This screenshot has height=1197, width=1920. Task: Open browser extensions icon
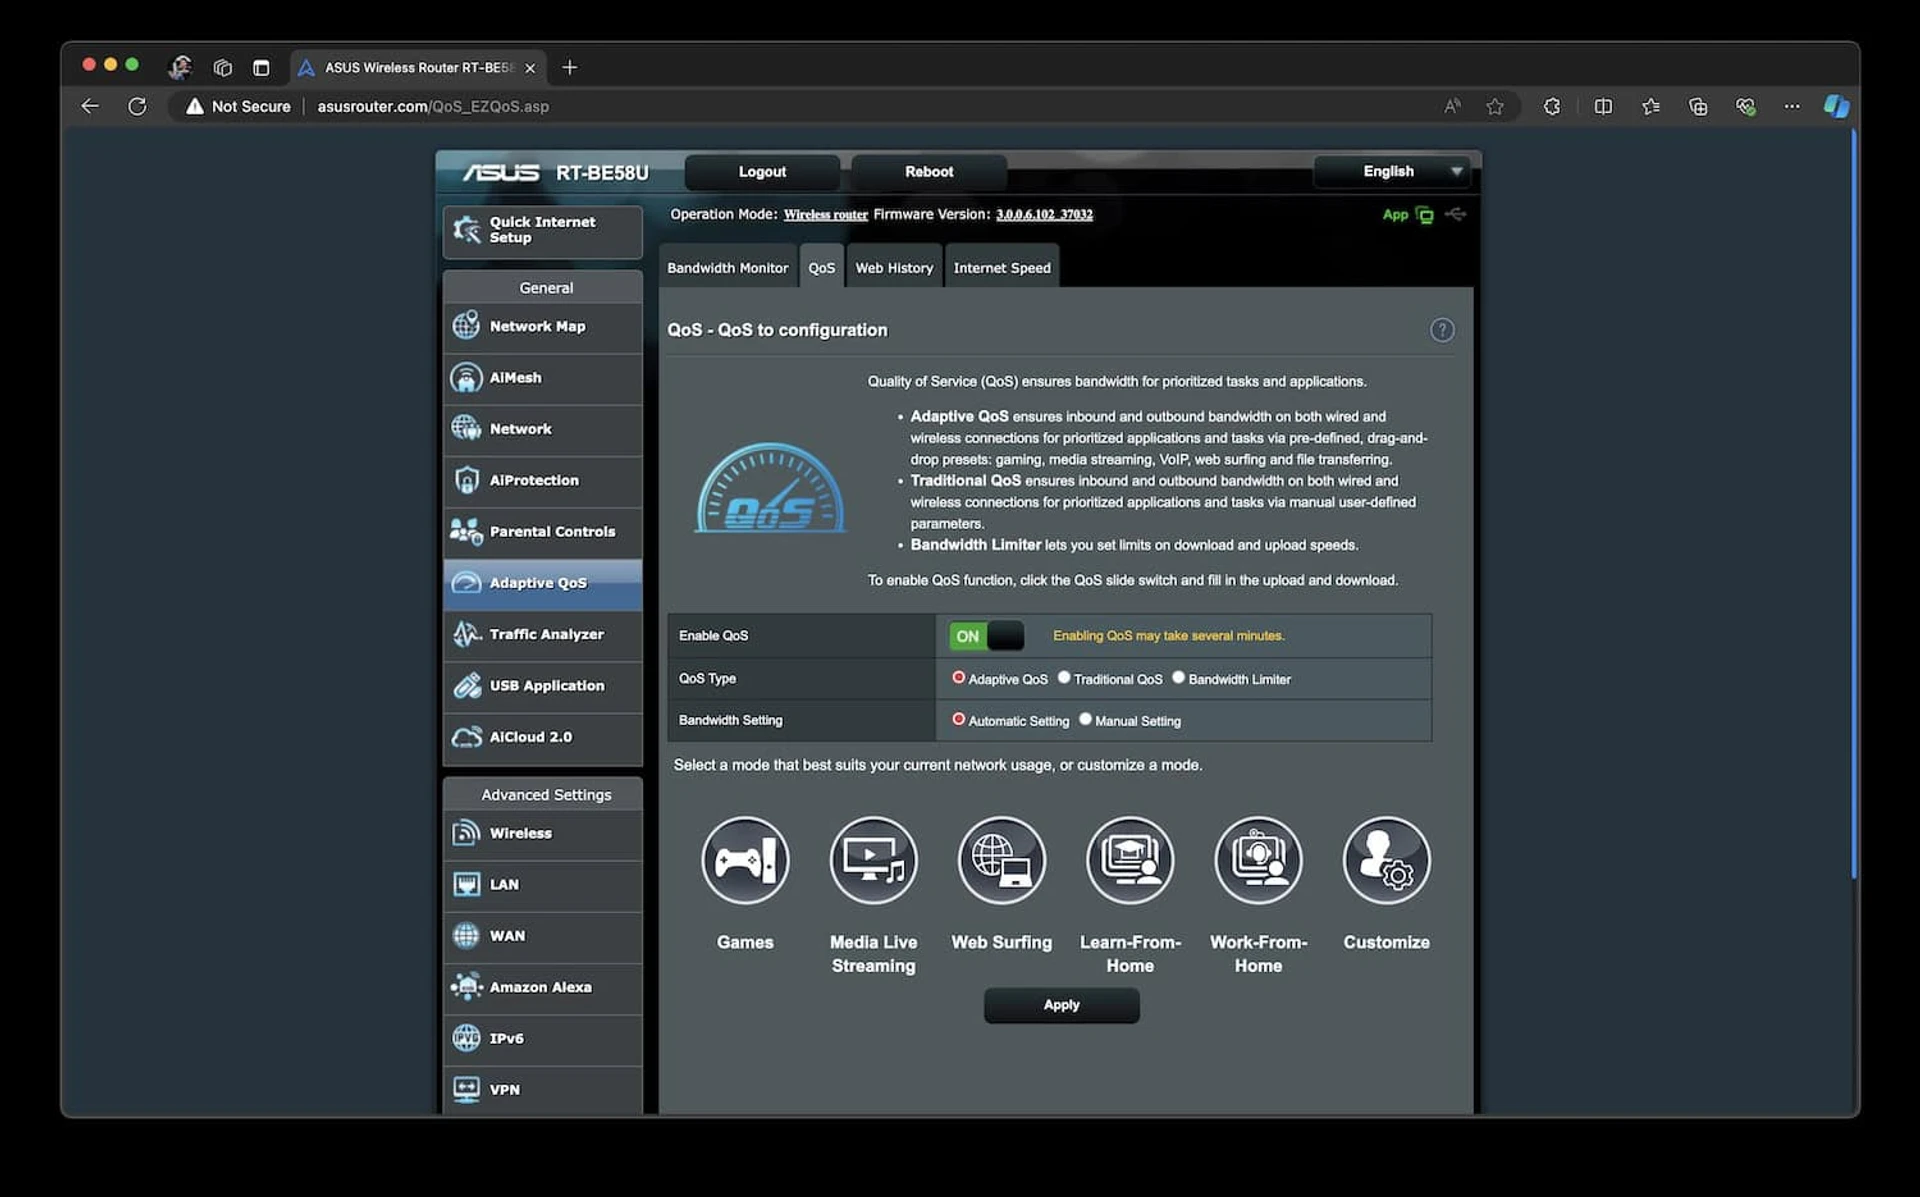point(1552,106)
